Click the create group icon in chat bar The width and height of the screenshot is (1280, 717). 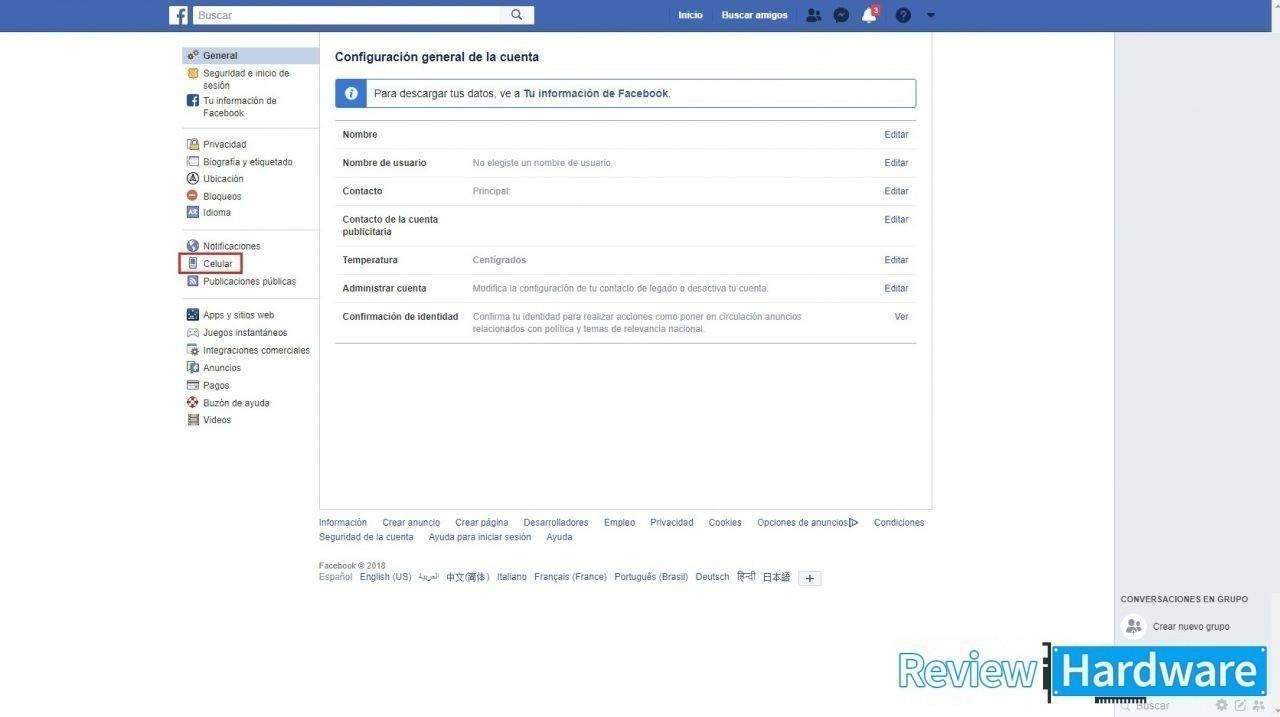pyautogui.click(x=1258, y=705)
